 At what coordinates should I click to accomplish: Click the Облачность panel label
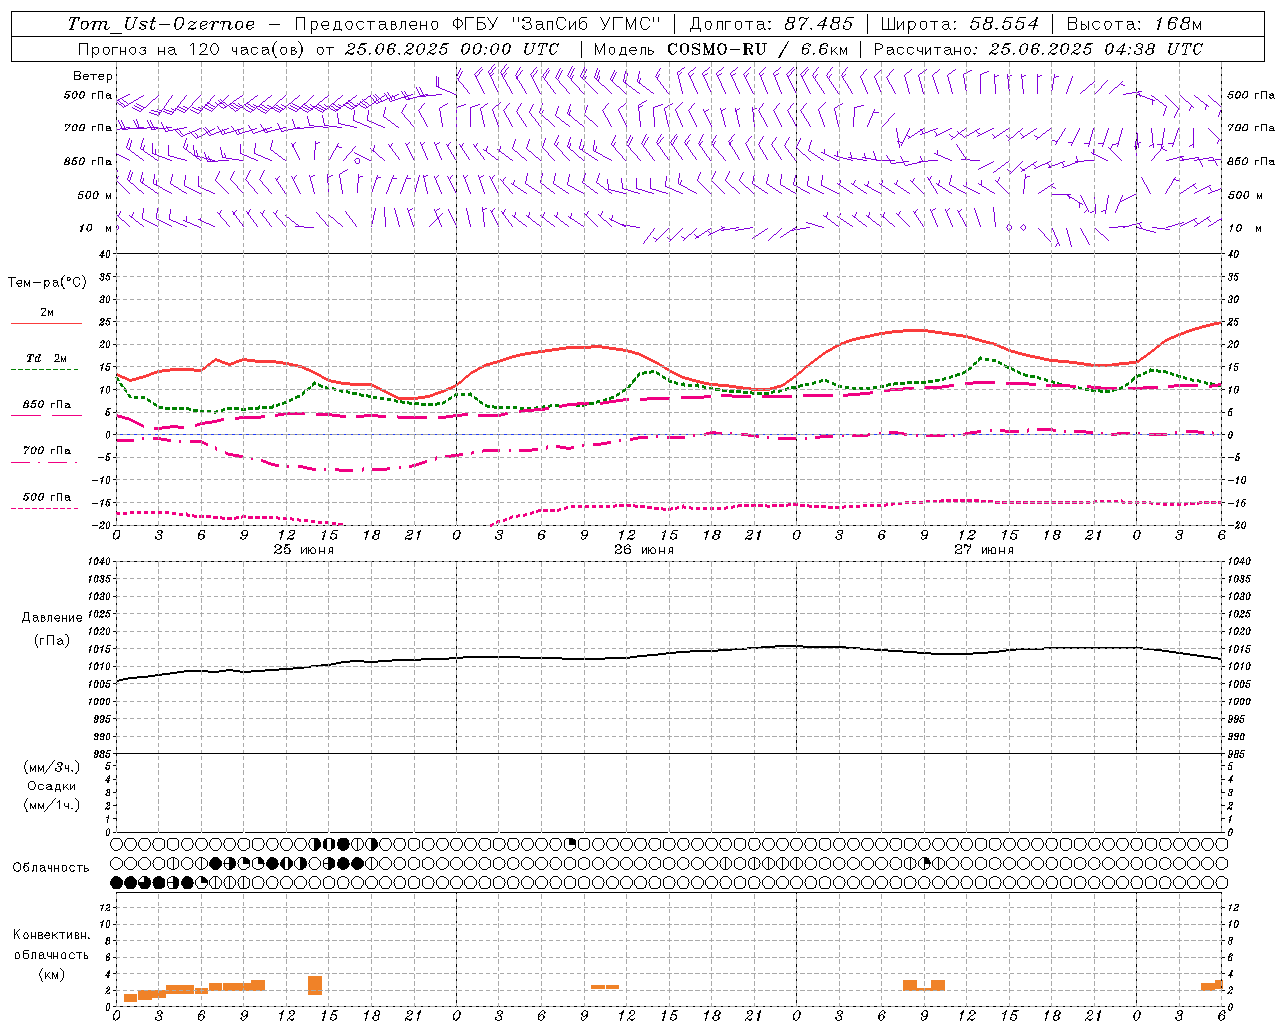click(x=51, y=868)
